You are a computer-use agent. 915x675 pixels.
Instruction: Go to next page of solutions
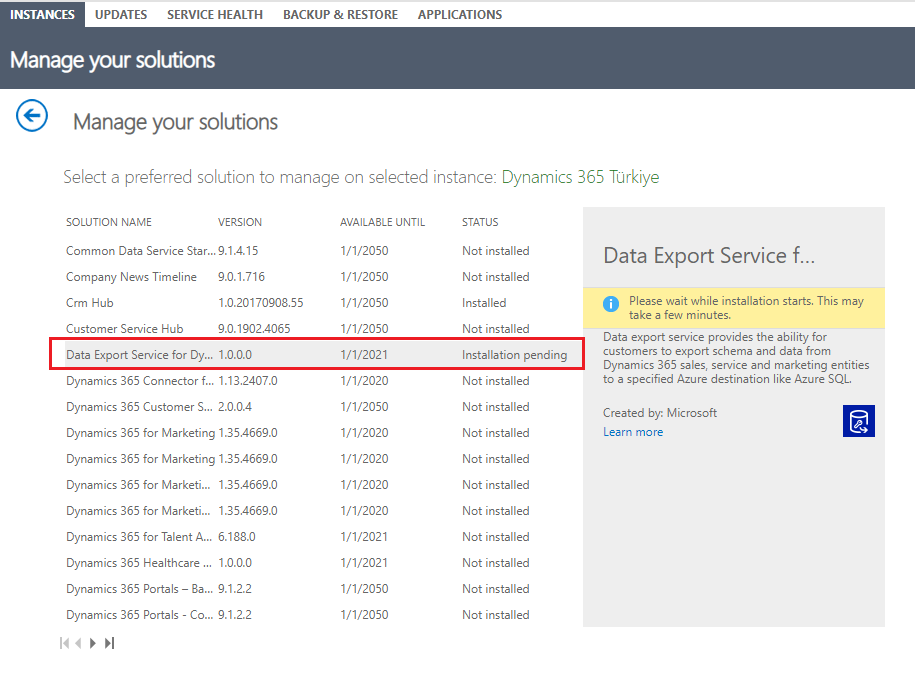point(93,643)
